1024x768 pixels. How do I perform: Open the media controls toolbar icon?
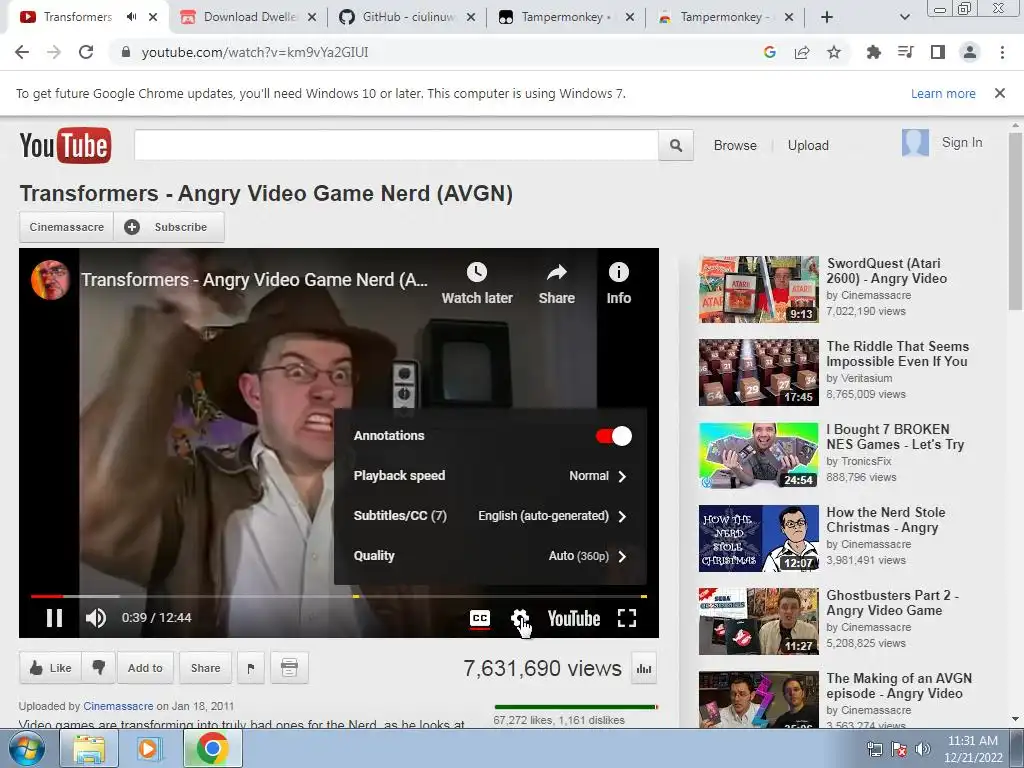(906, 52)
